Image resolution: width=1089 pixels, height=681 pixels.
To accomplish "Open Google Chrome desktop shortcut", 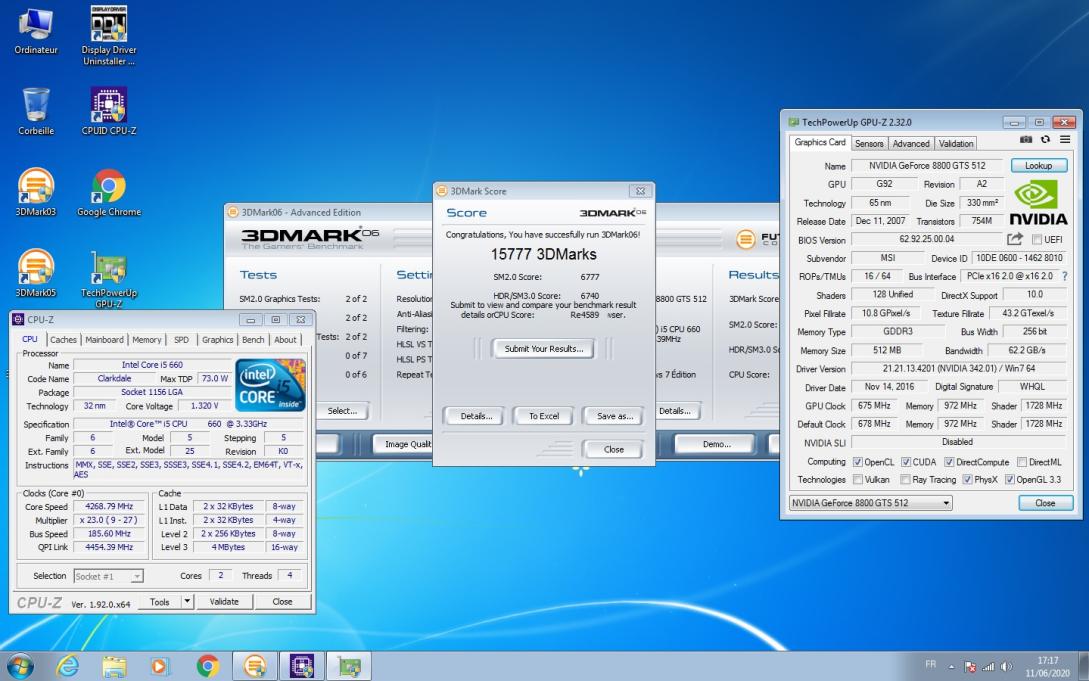I will 109,192.
